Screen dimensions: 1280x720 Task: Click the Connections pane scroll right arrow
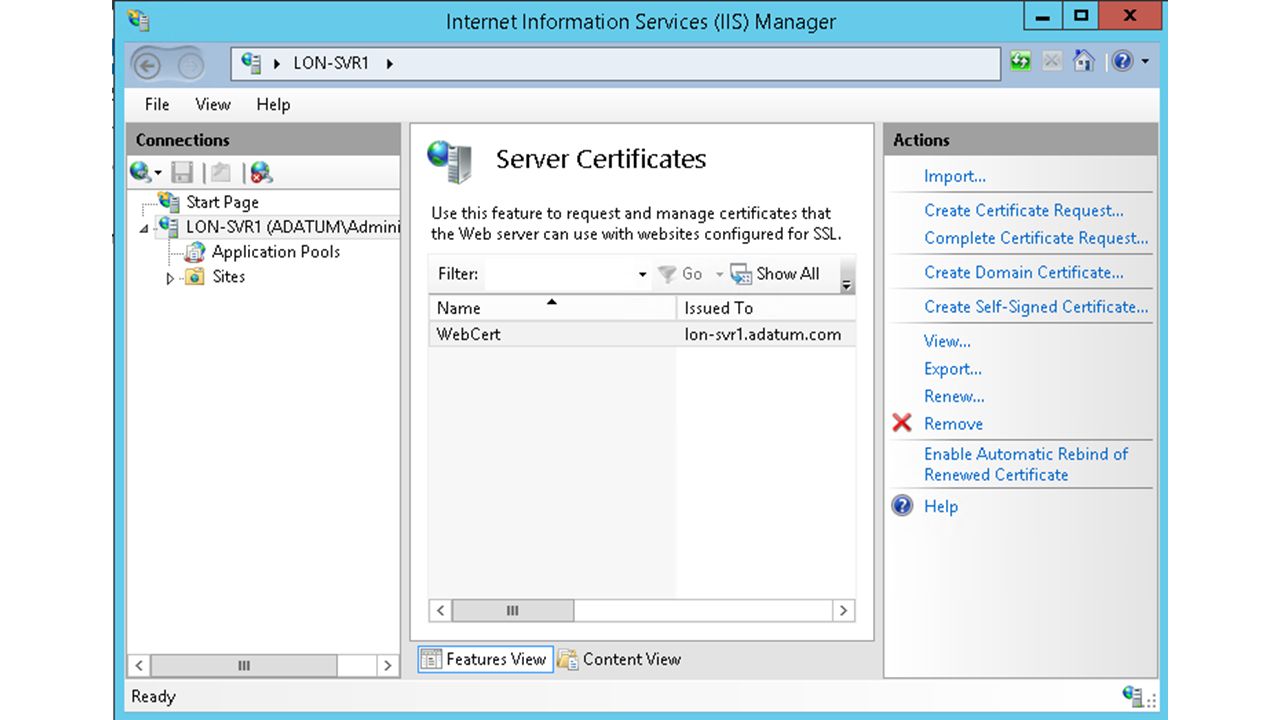tap(388, 665)
